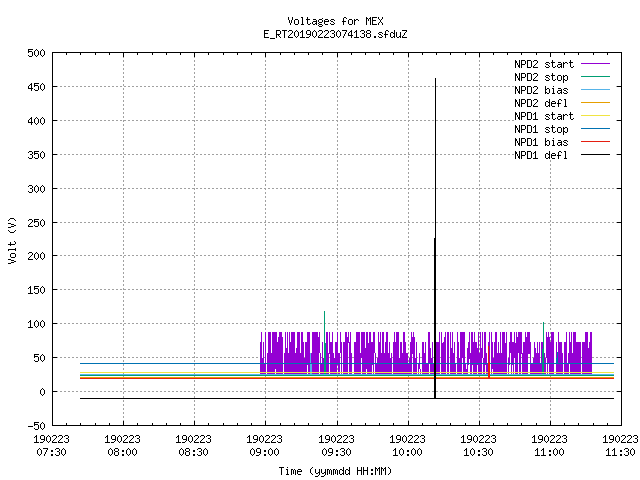The width and height of the screenshot is (640, 480).
Task: Click the dark blue NPD1 stop legend line
Action: [x=596, y=129]
